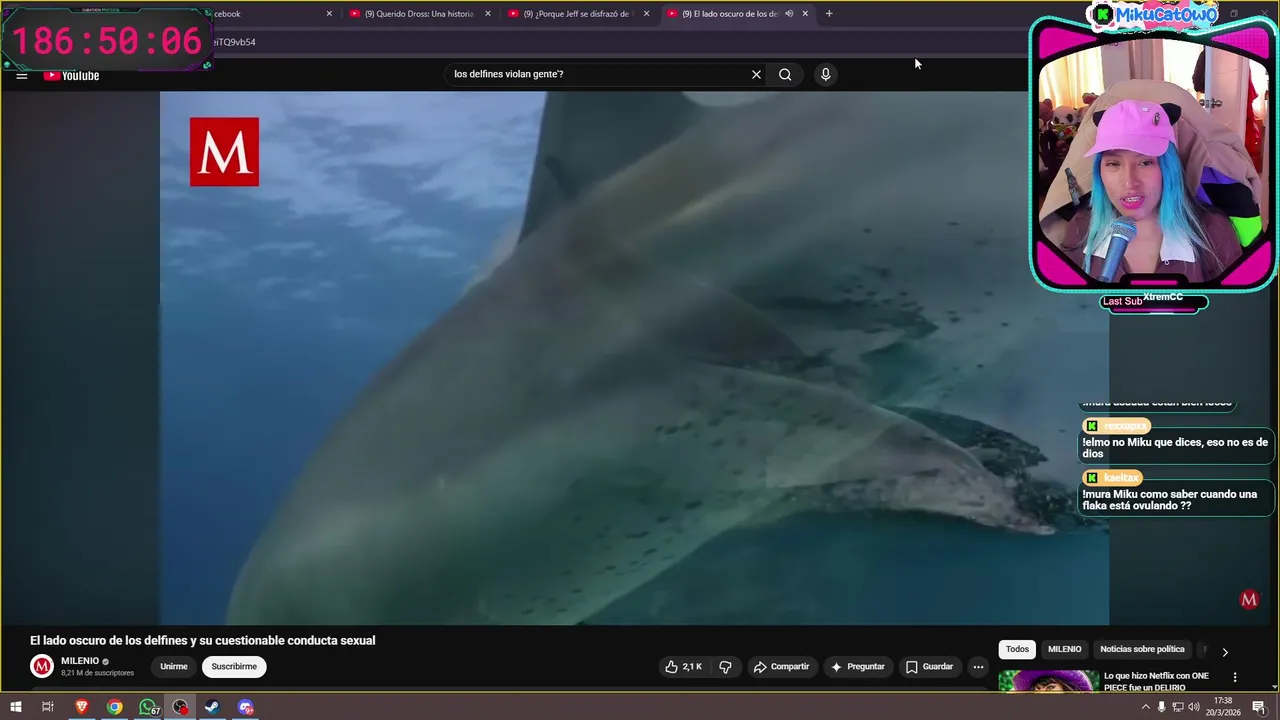Open the network status tray icon
1280x720 pixels.
pos(1178,707)
